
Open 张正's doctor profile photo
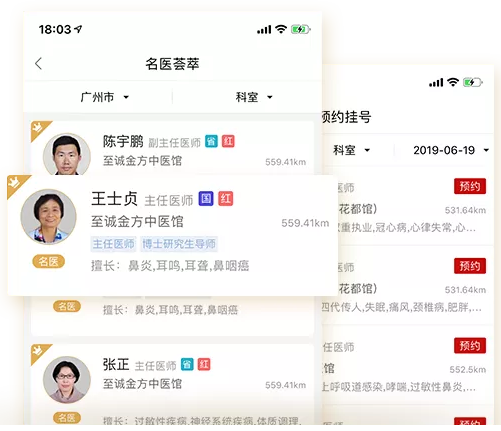pos(67,380)
